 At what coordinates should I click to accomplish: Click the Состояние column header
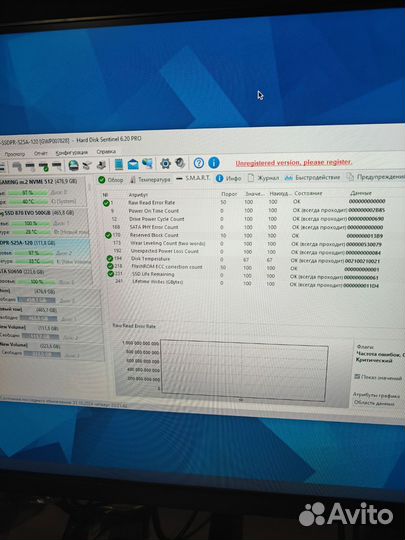pyautogui.click(x=308, y=194)
